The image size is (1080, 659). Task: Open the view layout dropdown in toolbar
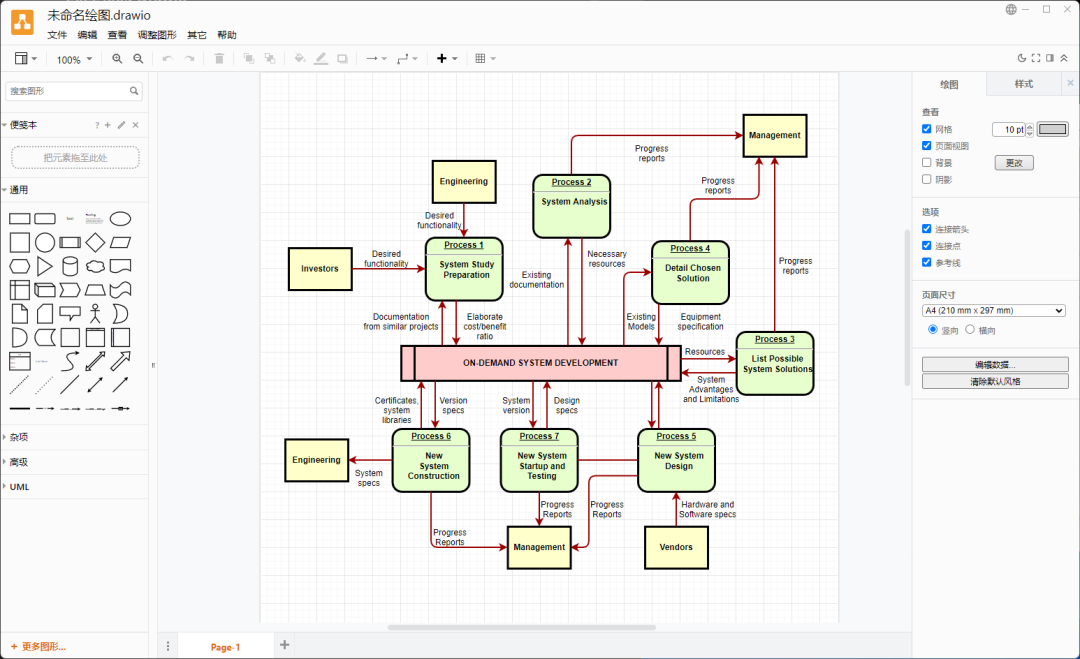pyautogui.click(x=26, y=59)
